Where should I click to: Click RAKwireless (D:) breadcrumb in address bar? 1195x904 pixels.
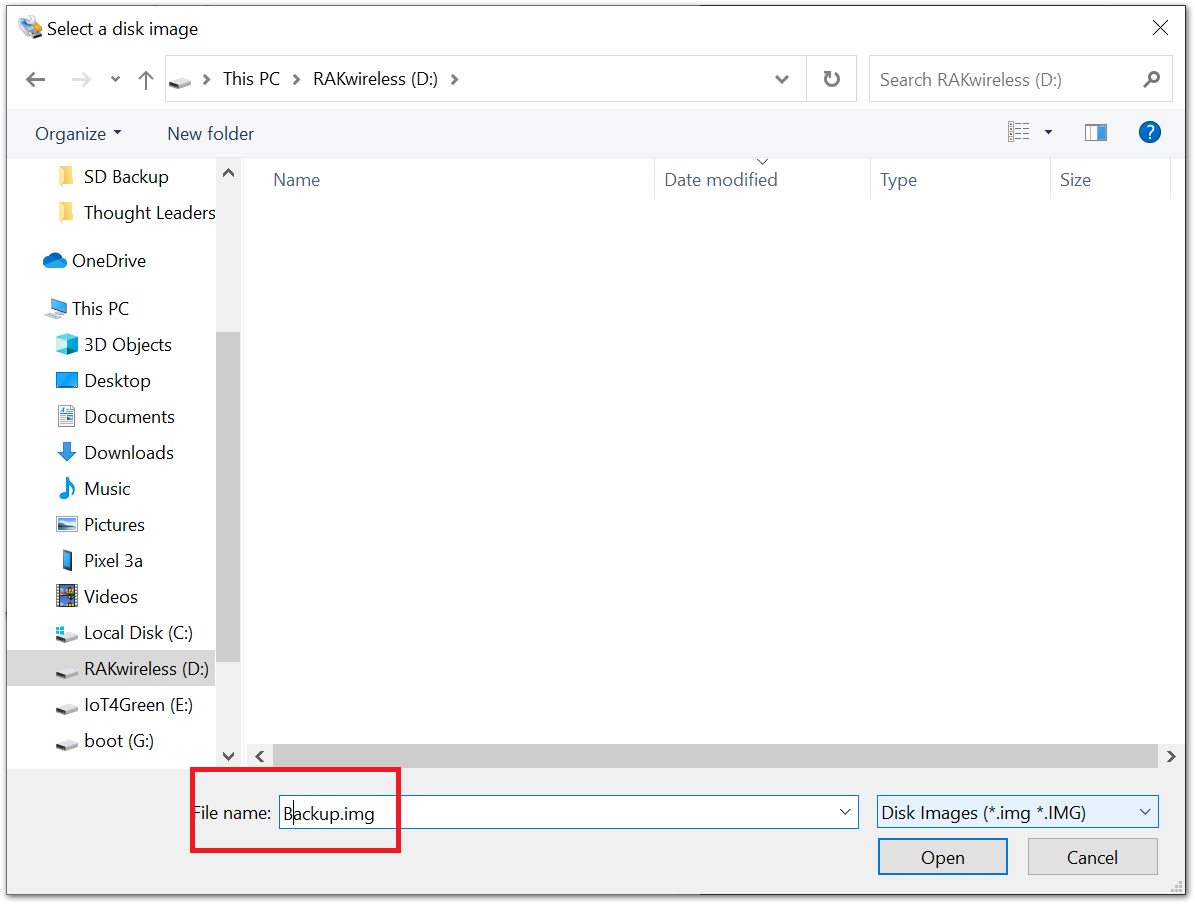coord(375,79)
